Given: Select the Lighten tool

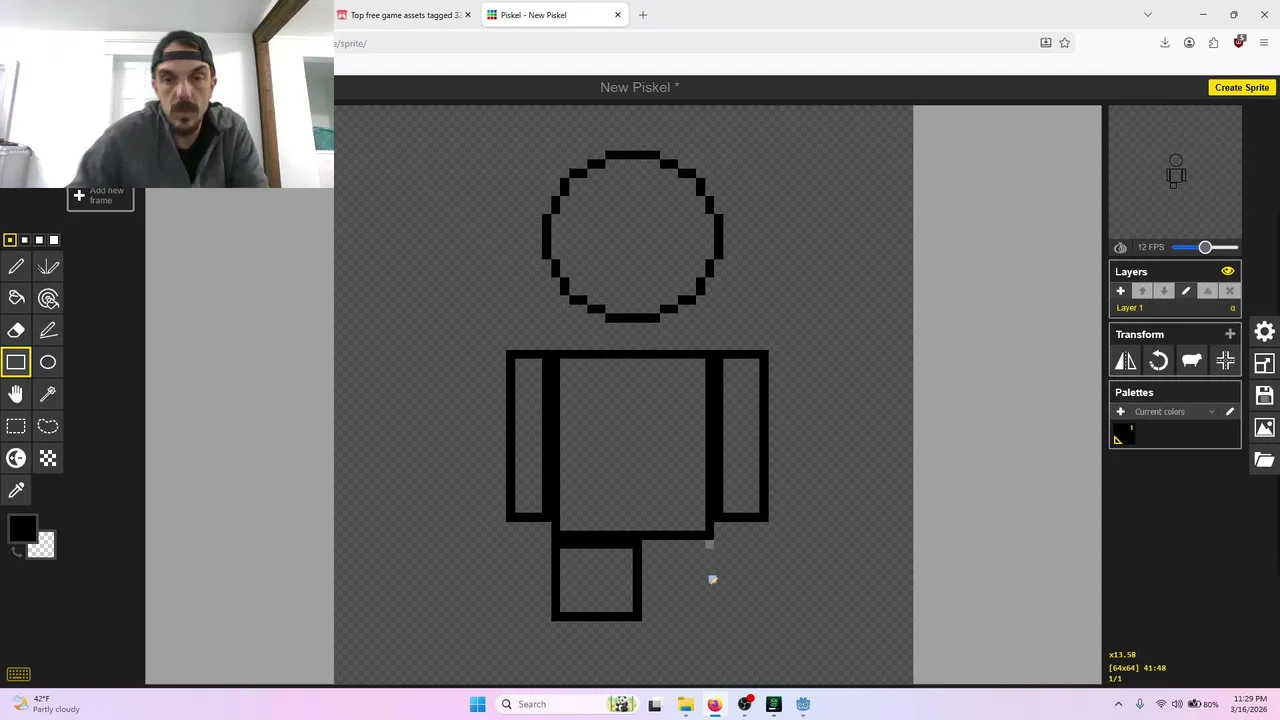Looking at the screenshot, I should tap(16, 458).
